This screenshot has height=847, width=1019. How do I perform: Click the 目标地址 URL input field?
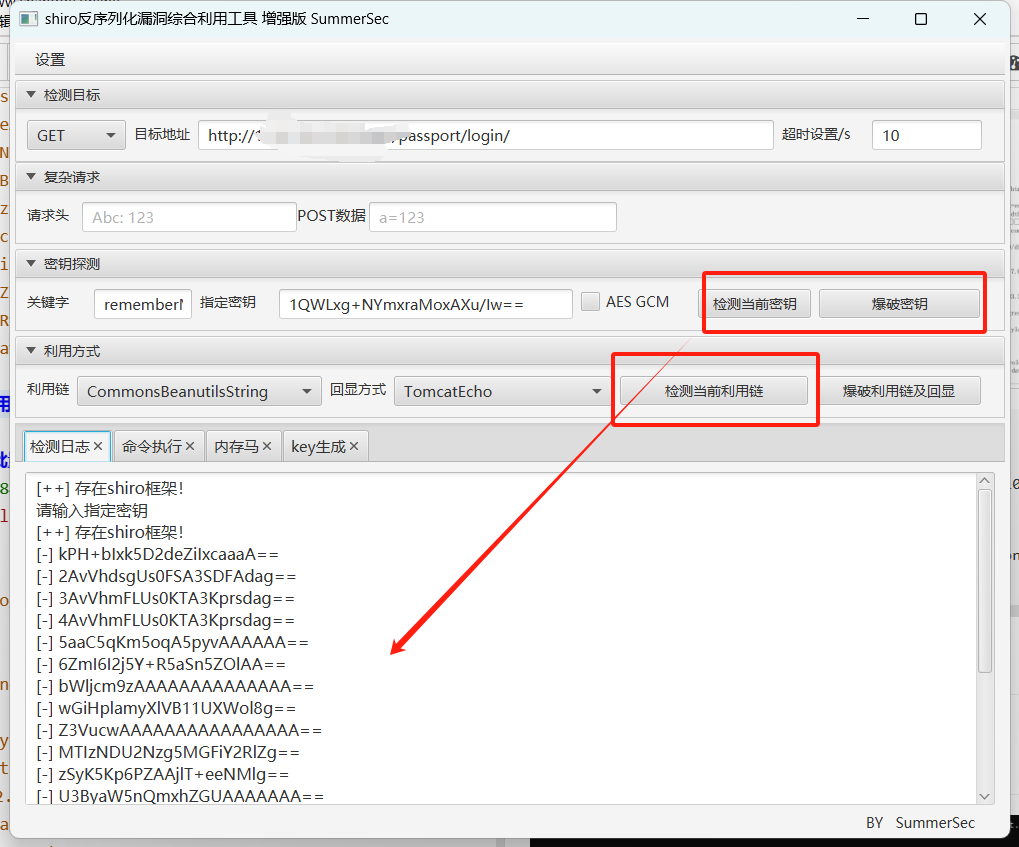pyautogui.click(x=485, y=135)
